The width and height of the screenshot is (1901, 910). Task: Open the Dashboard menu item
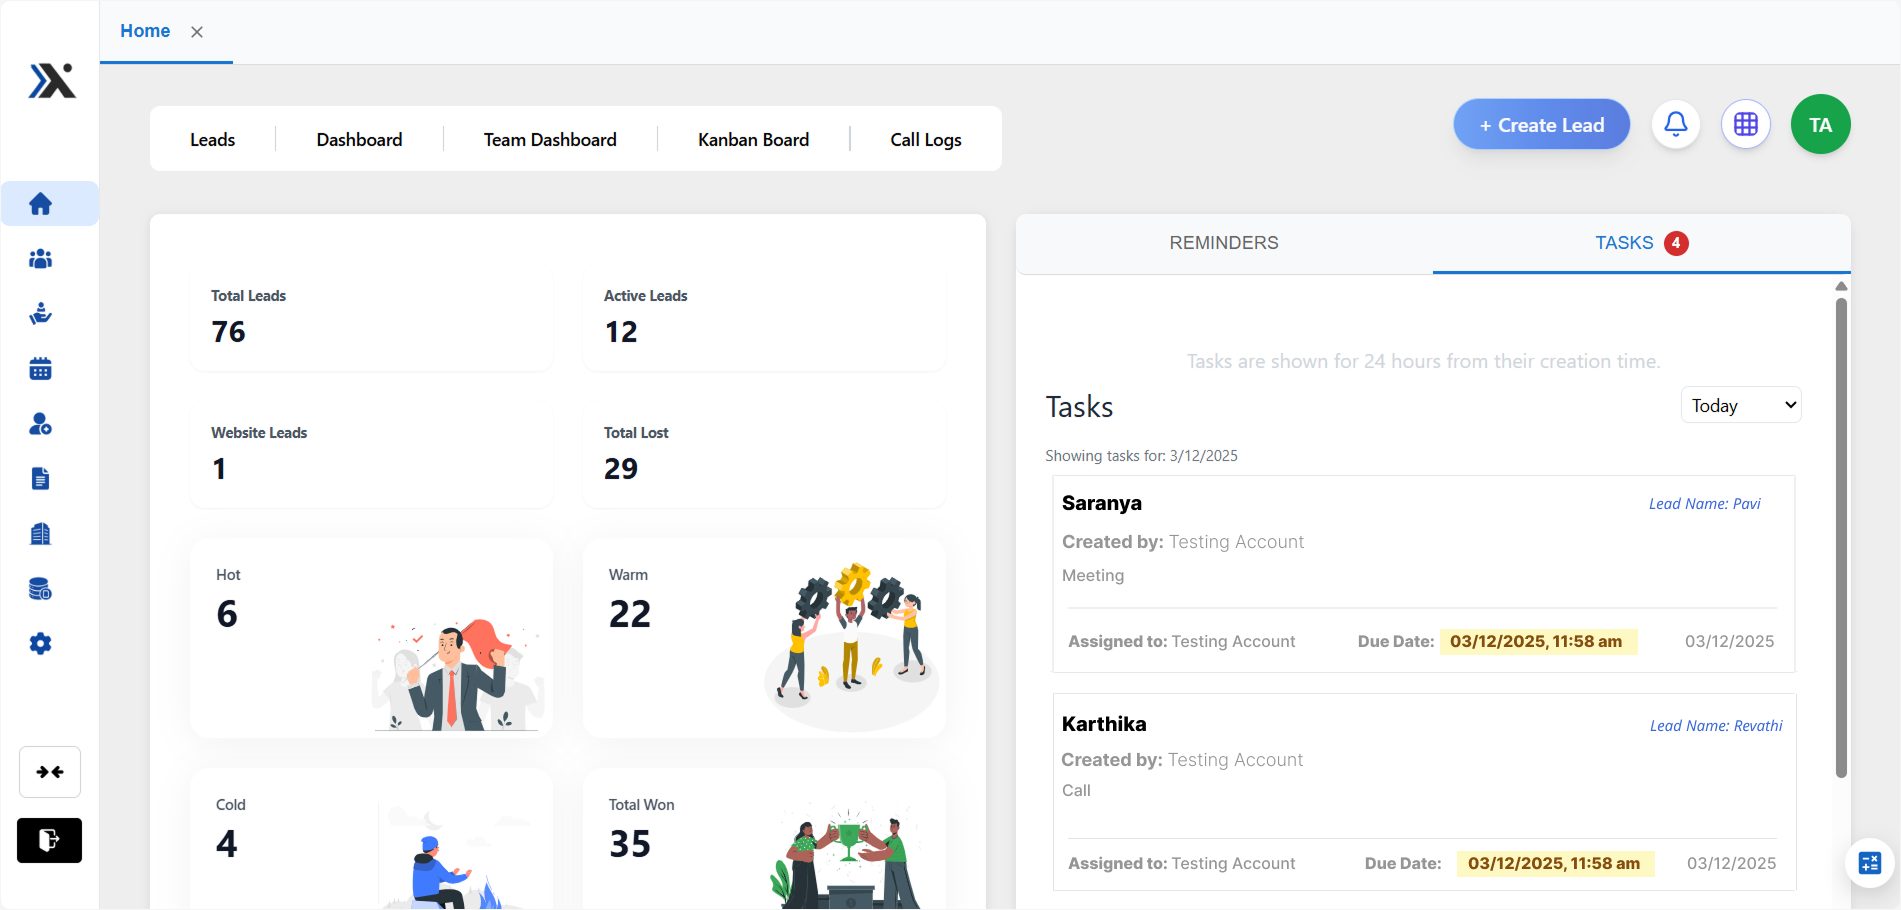pyautogui.click(x=360, y=140)
